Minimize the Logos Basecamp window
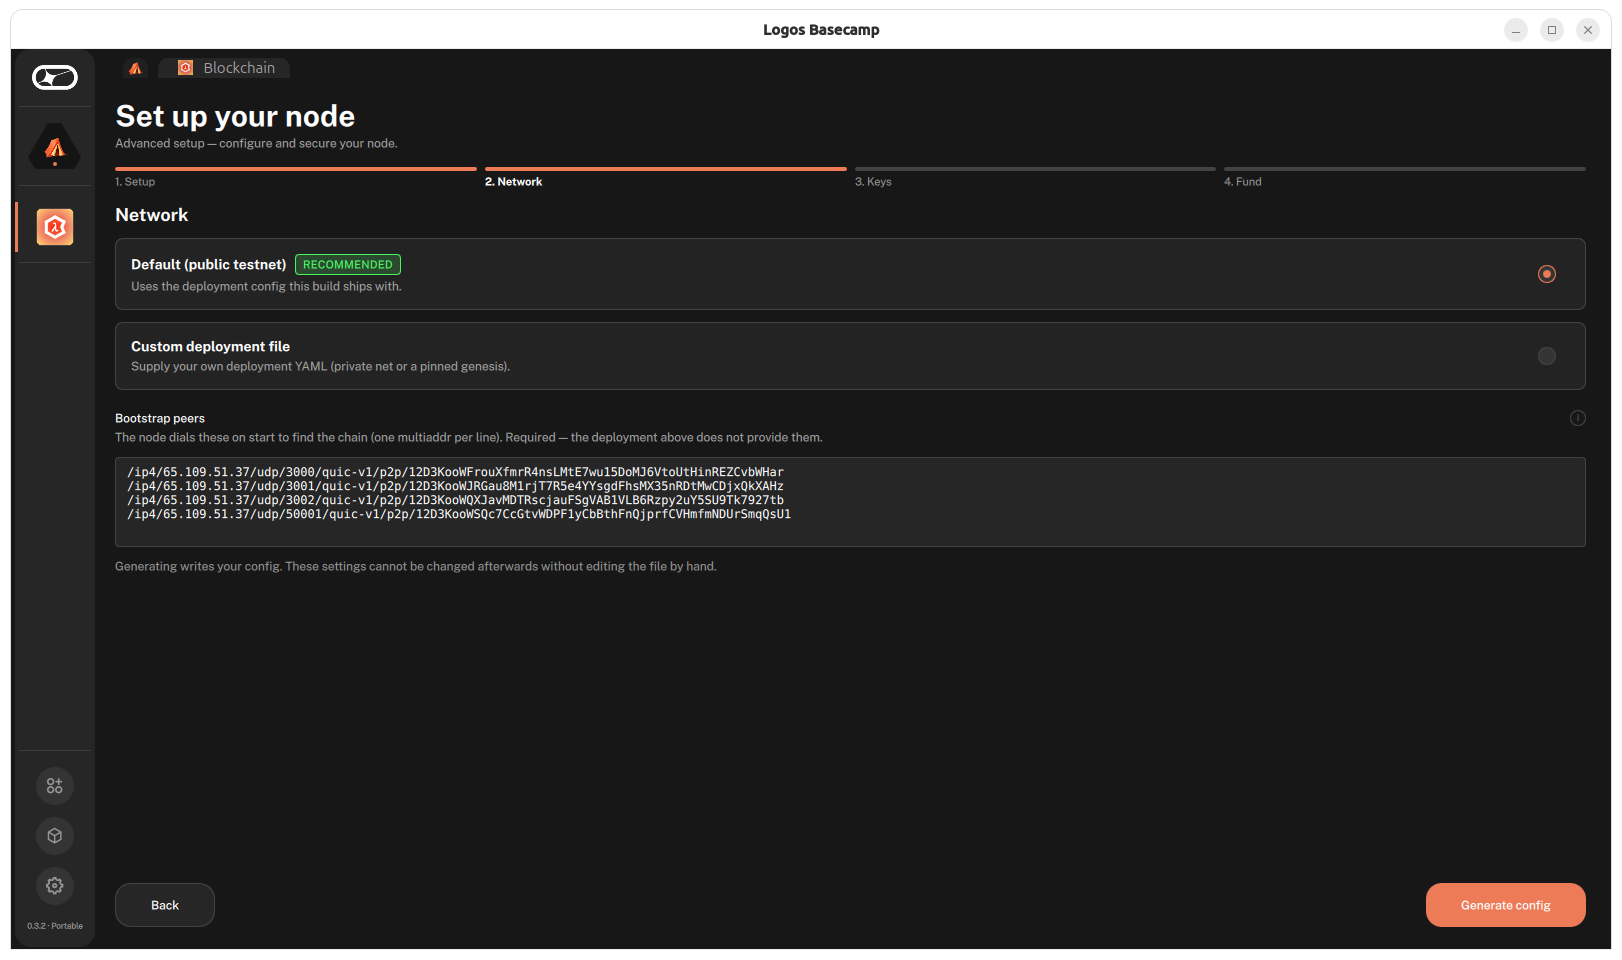Screen dimensions: 1622x960 tap(1516, 30)
